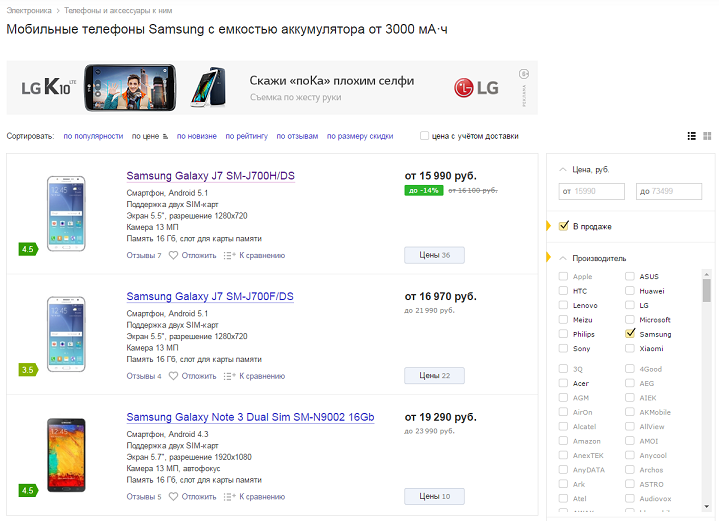Click the 3.5 rating badge of J7 SM-J700F/DS
The width and height of the screenshot is (719, 521).
(28, 370)
